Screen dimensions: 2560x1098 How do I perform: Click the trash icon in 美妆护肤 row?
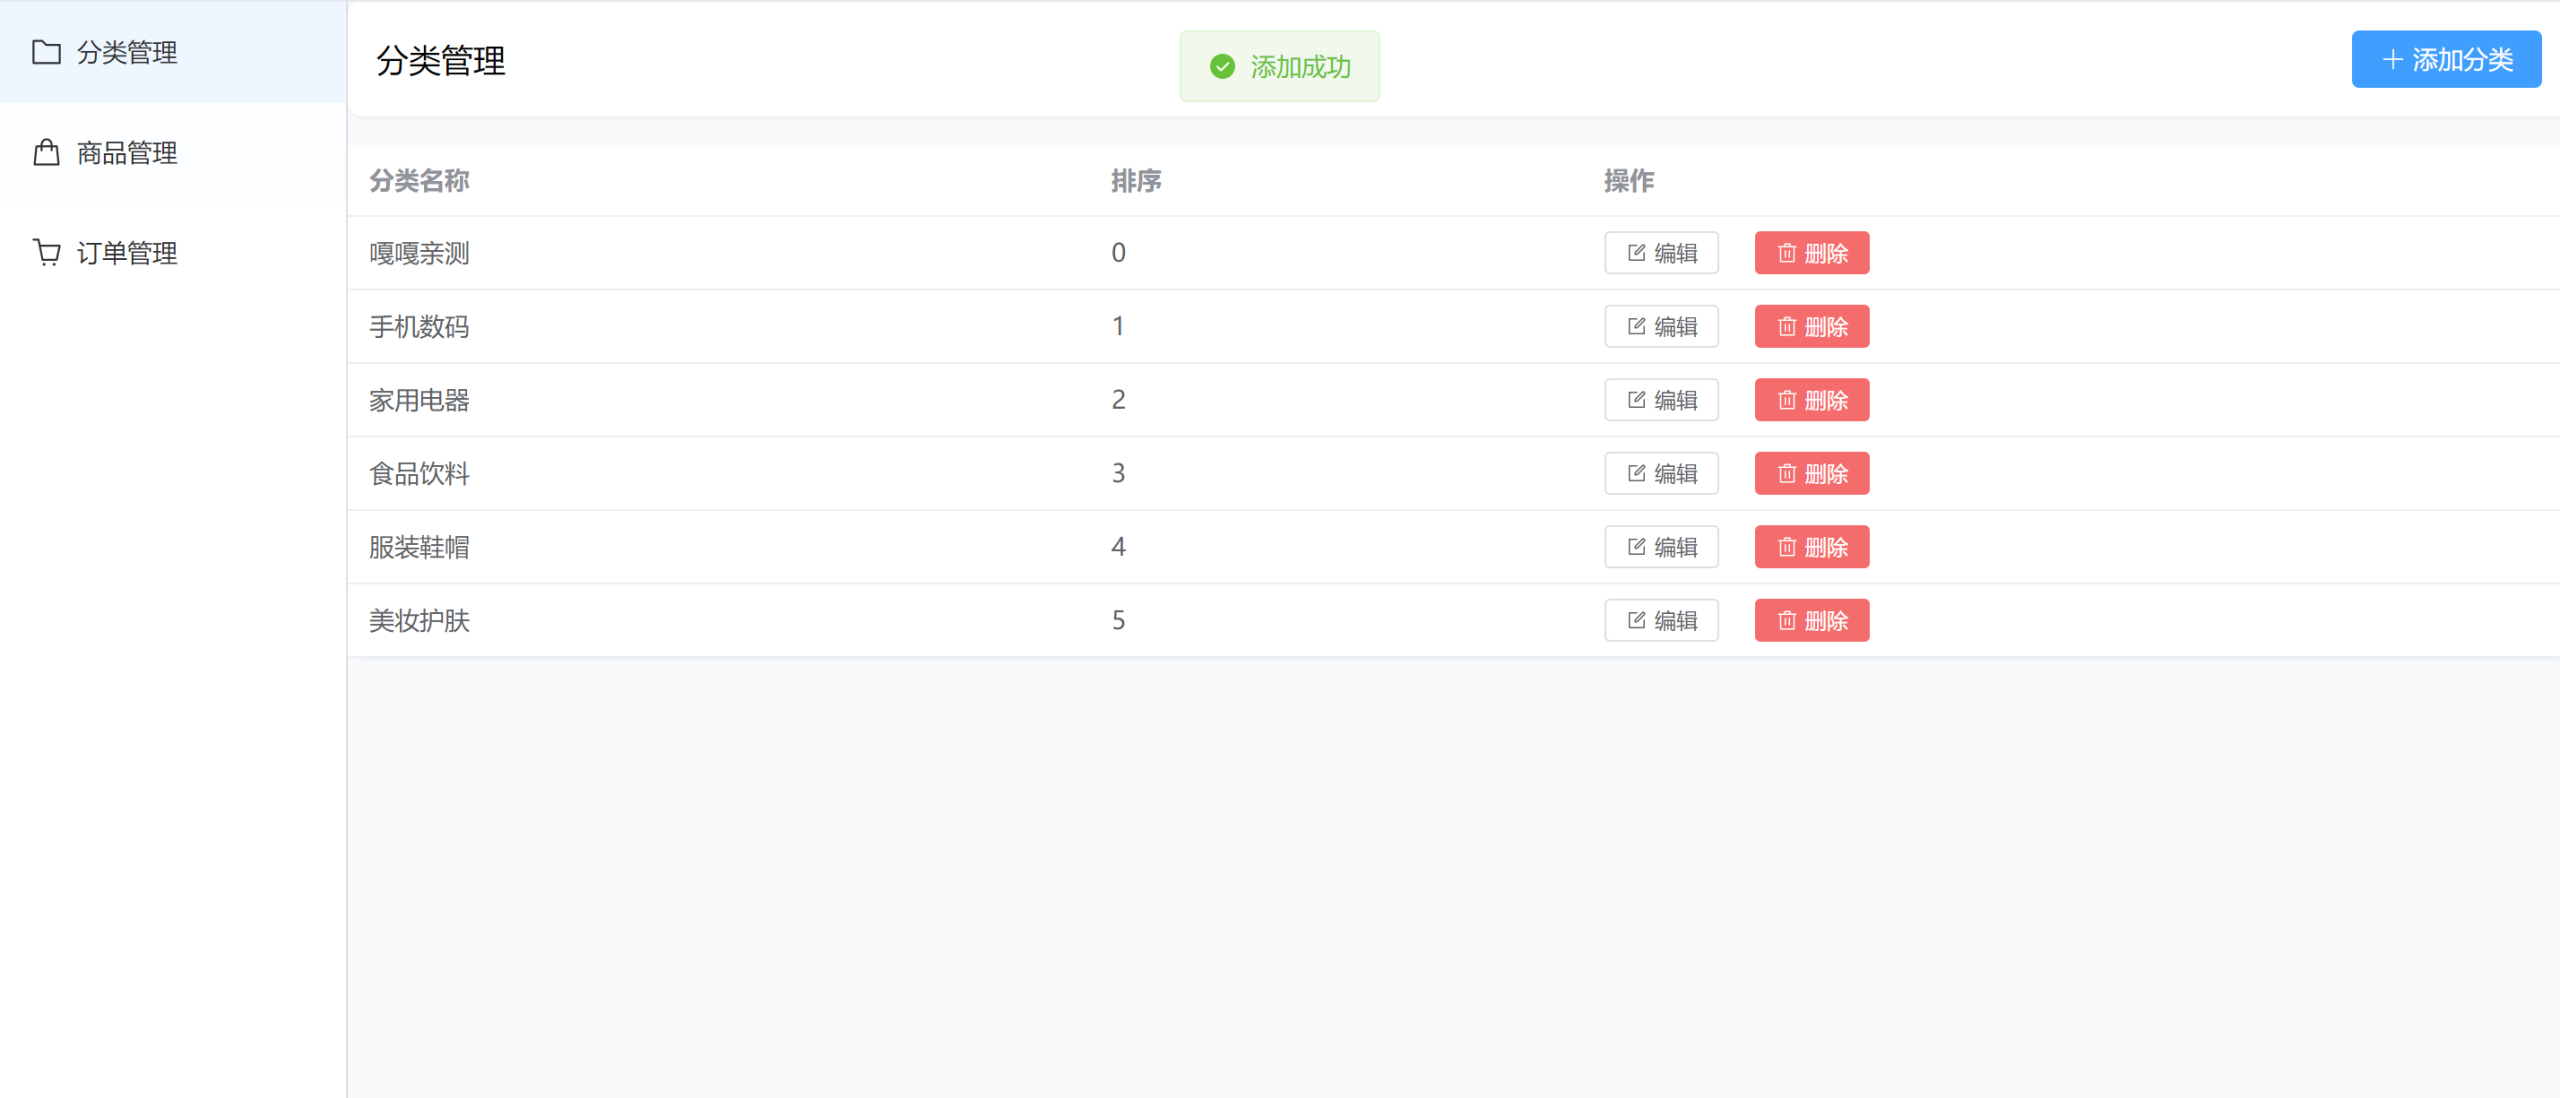point(1787,621)
